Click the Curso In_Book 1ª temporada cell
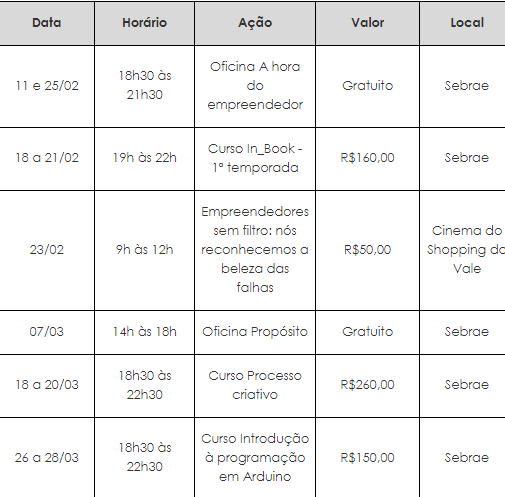 (255, 158)
